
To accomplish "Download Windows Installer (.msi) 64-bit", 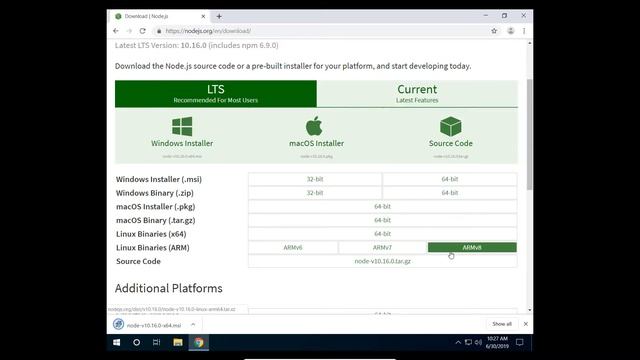I will click(449, 179).
